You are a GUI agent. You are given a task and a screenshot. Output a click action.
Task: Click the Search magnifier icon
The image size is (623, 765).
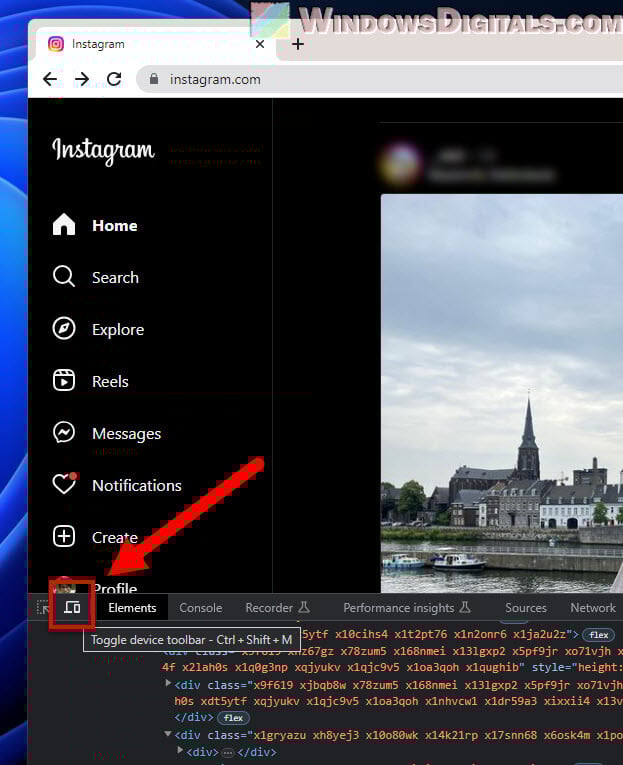[64, 277]
